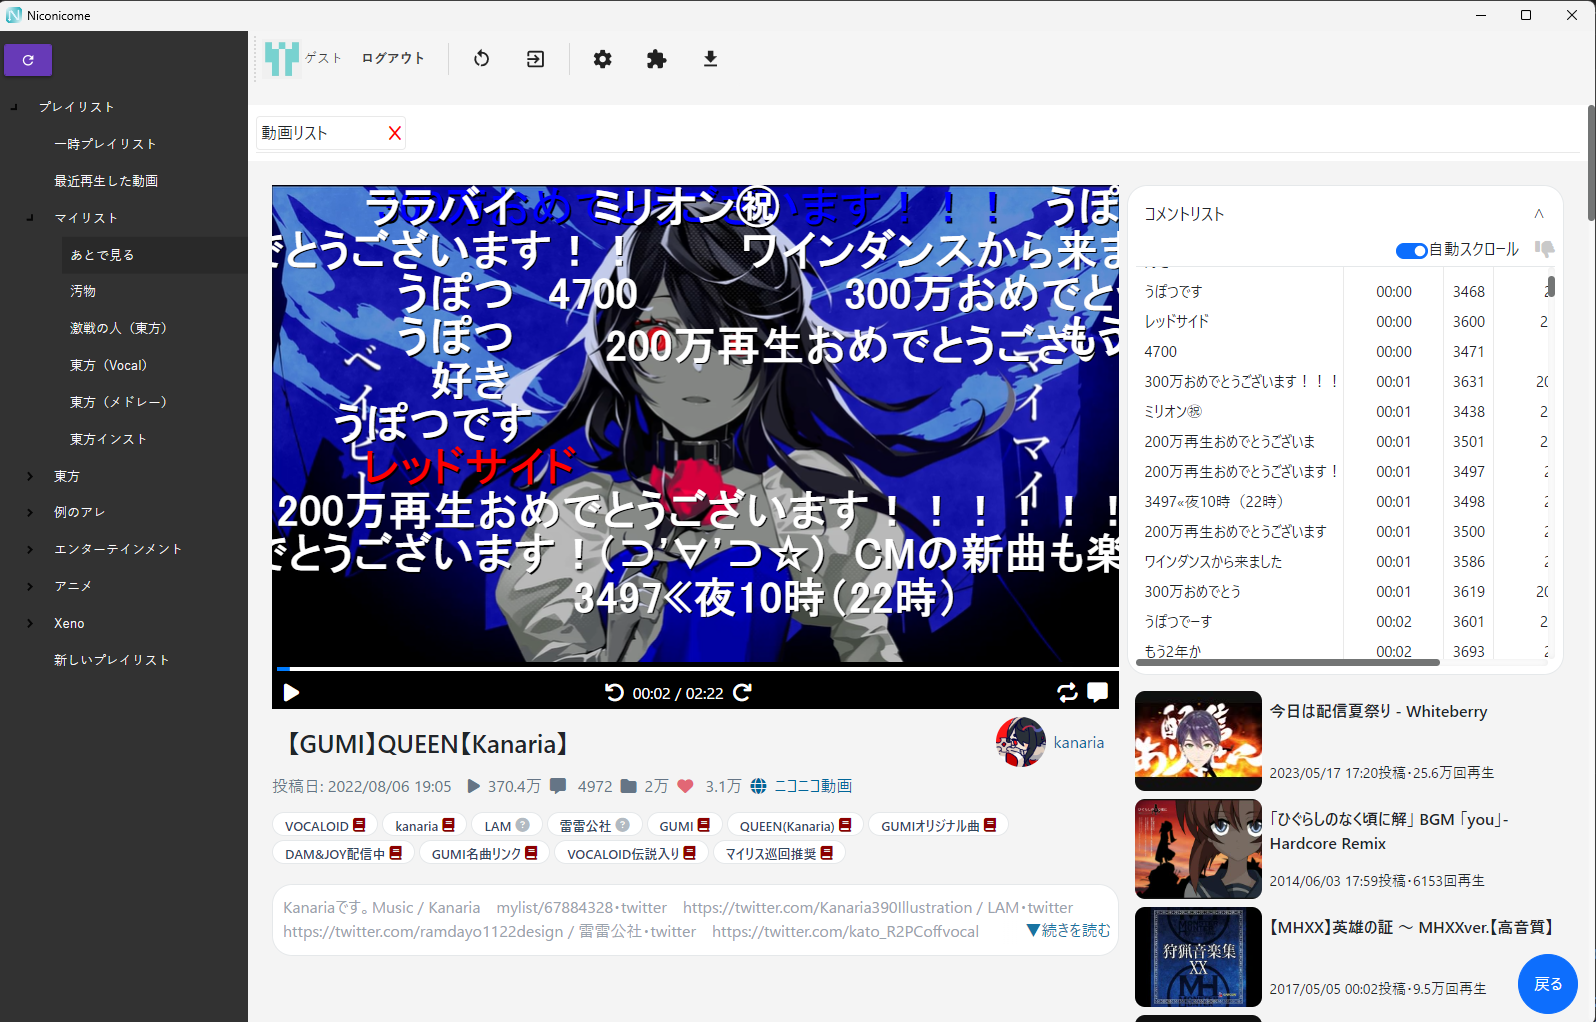
Task: Open the kanaria uploader avatar
Action: 1020,742
